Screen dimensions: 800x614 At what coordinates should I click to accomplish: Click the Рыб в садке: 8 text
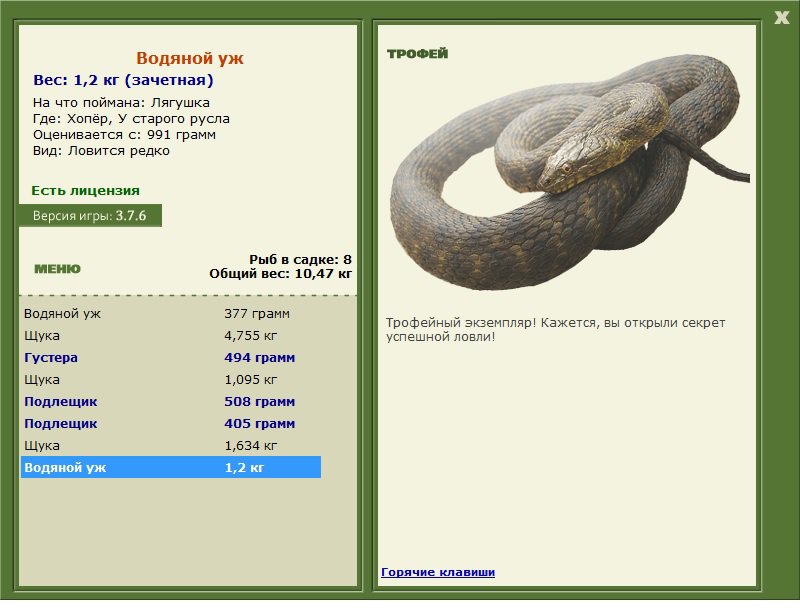(301, 259)
